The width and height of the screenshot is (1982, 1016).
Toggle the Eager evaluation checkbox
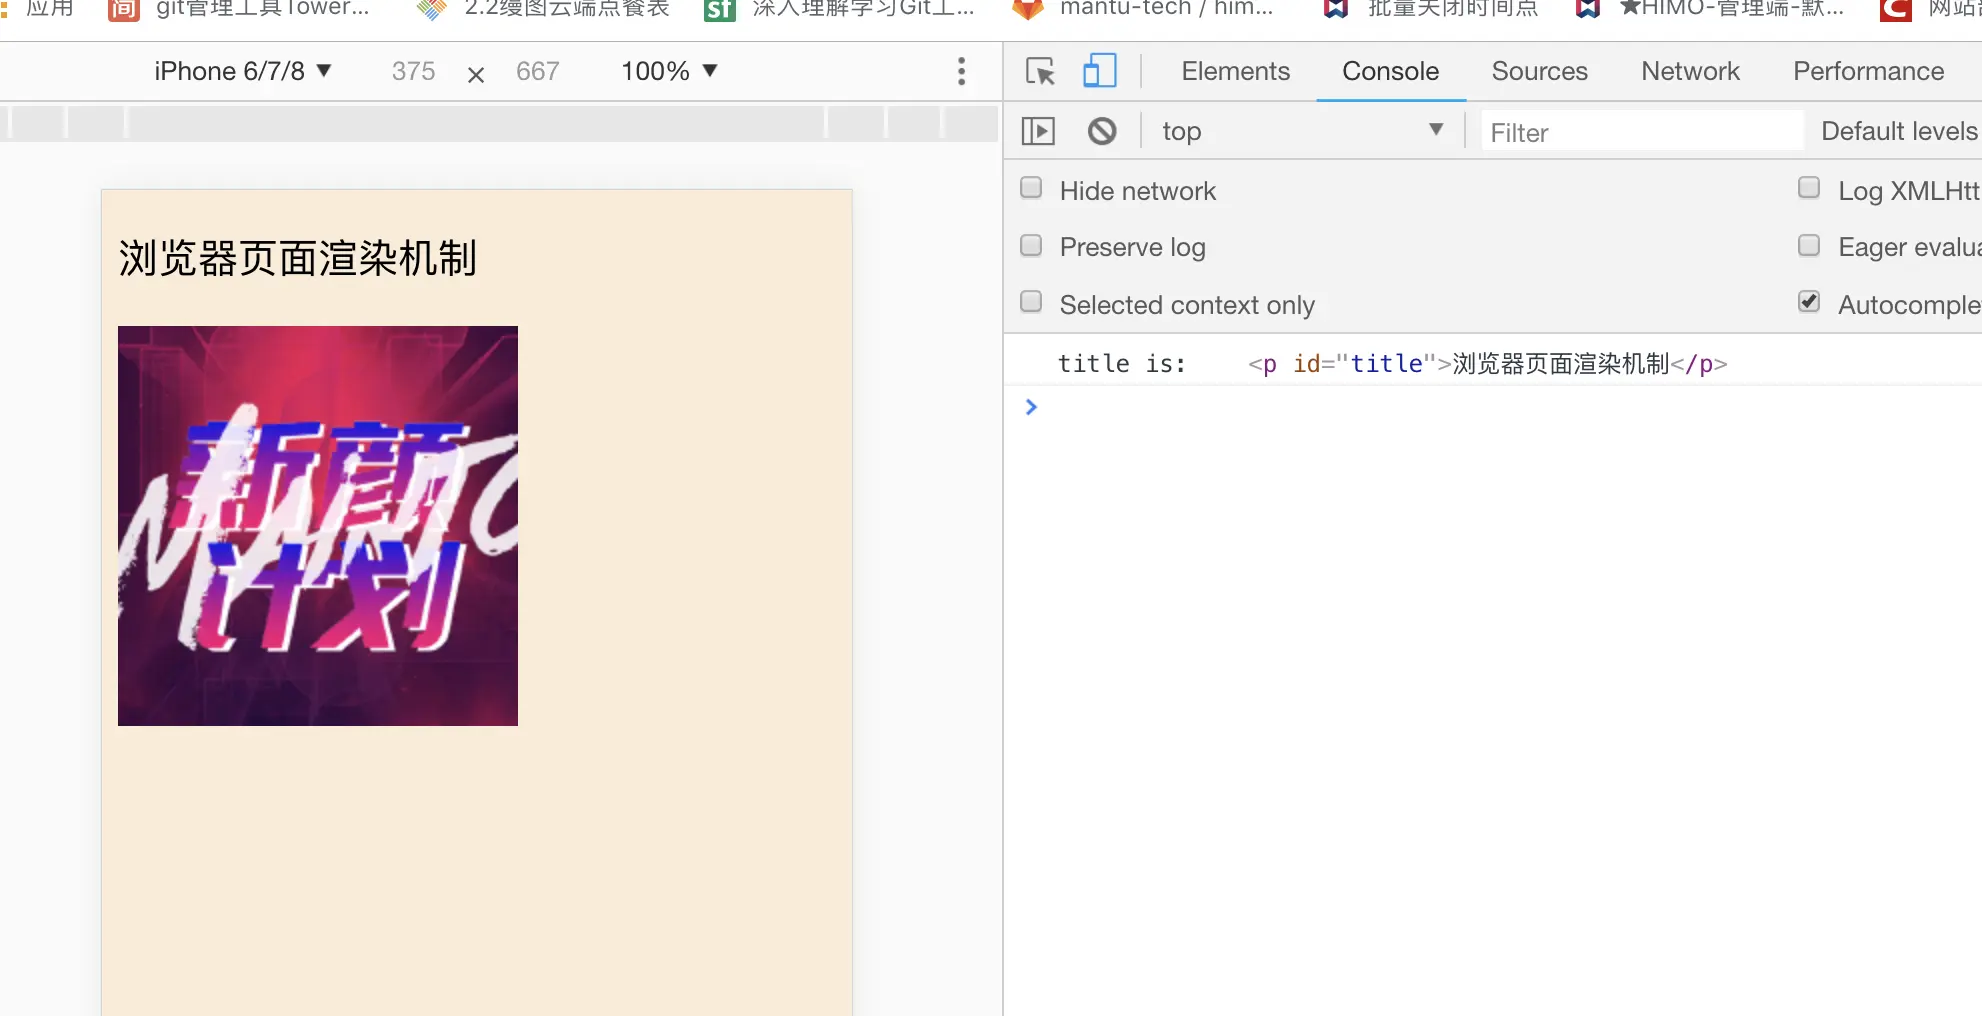[x=1809, y=245]
